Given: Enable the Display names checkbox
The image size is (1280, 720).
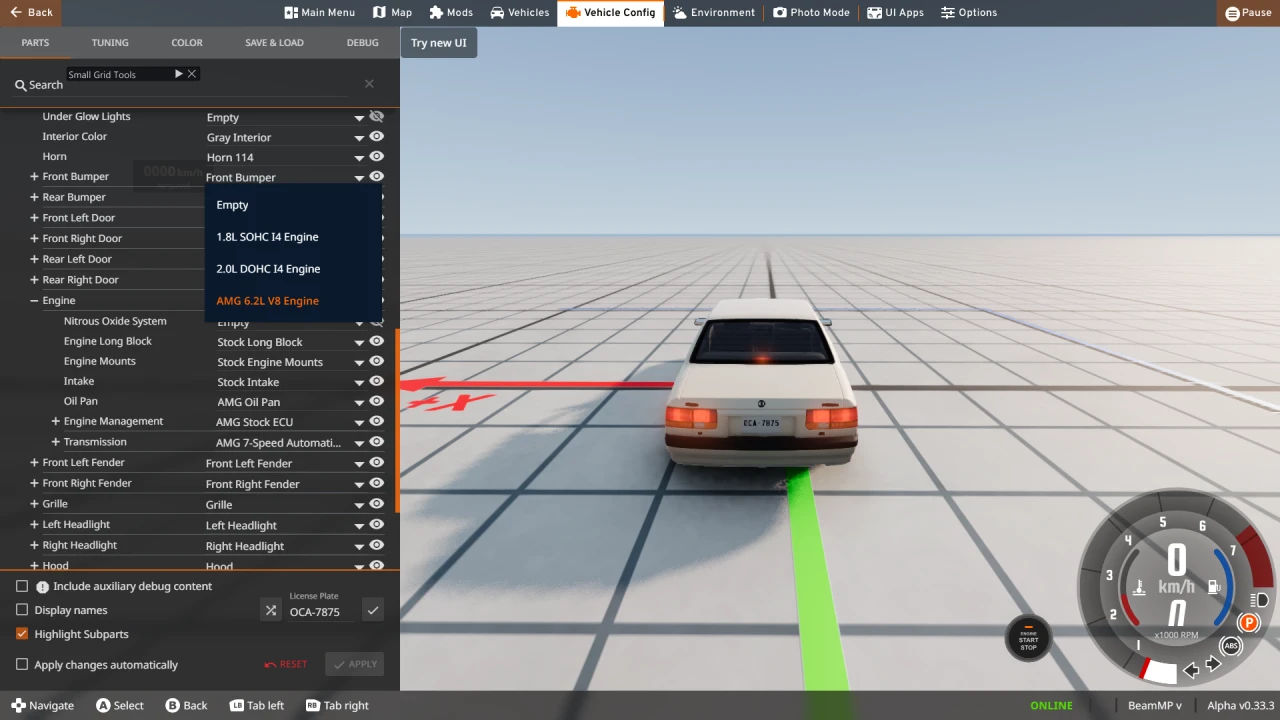Looking at the screenshot, I should pos(22,610).
